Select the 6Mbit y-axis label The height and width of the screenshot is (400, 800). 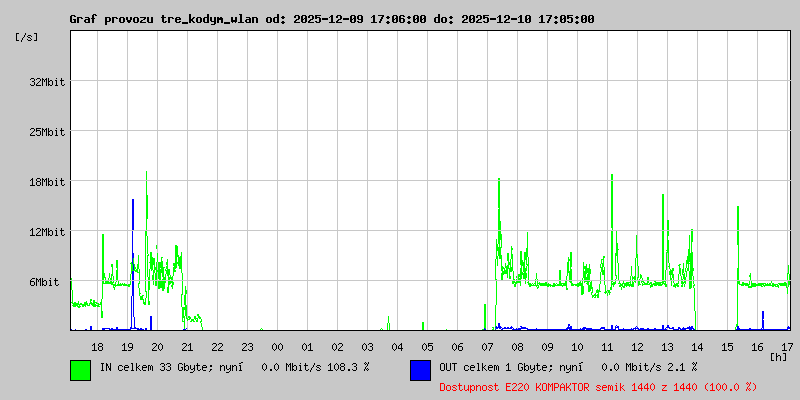(44, 282)
